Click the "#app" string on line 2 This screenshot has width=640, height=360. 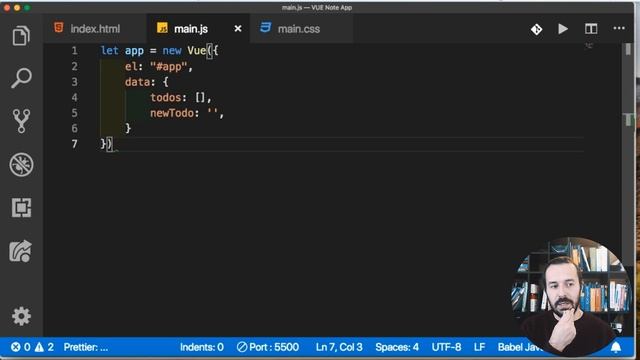168,67
